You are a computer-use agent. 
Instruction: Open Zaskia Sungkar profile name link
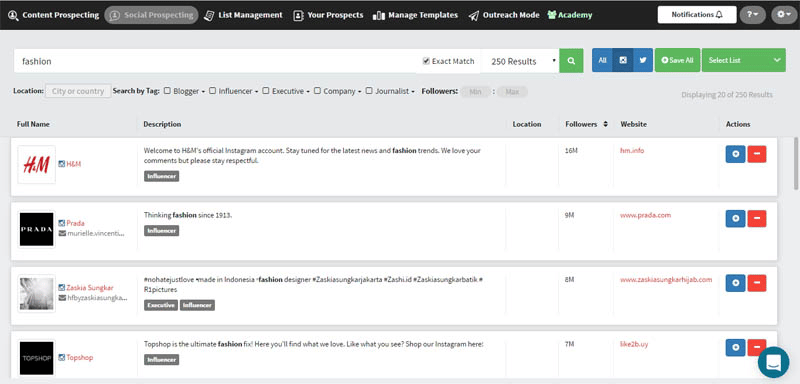point(90,288)
